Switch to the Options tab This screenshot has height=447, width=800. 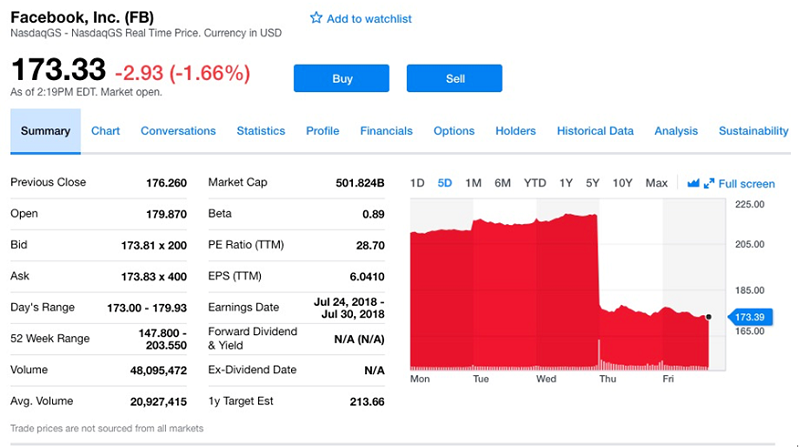click(x=454, y=131)
